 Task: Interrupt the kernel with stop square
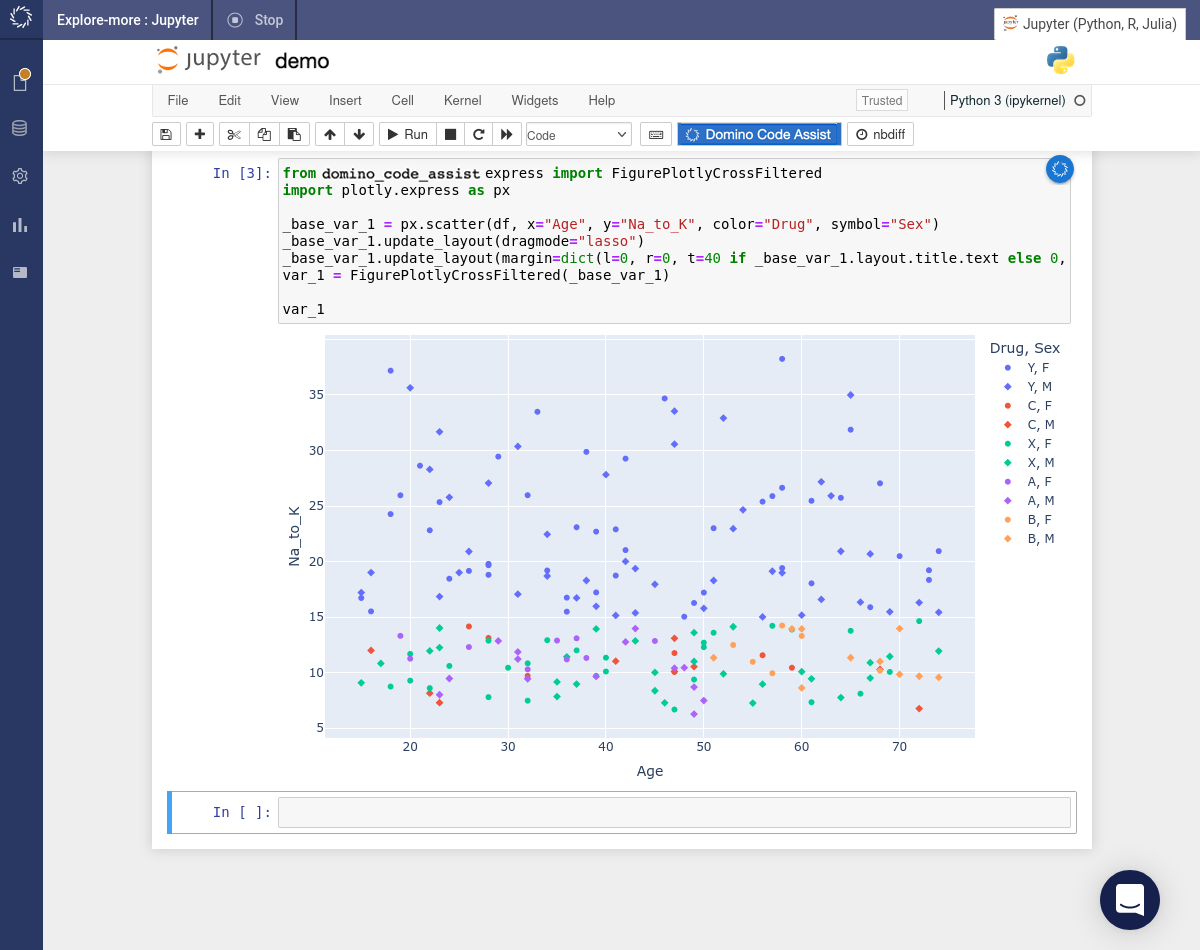451,134
